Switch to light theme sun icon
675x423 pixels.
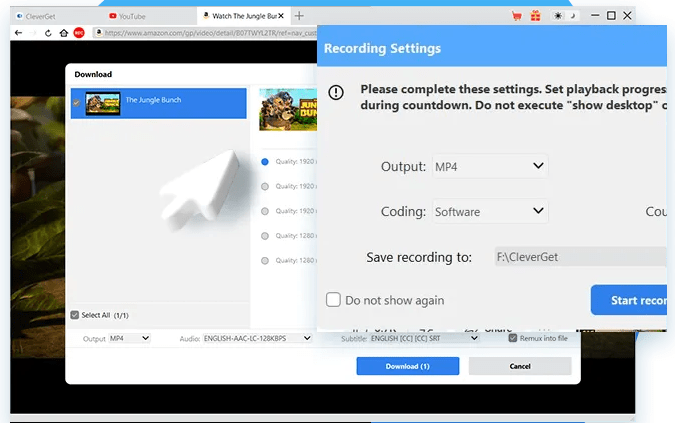tap(558, 16)
